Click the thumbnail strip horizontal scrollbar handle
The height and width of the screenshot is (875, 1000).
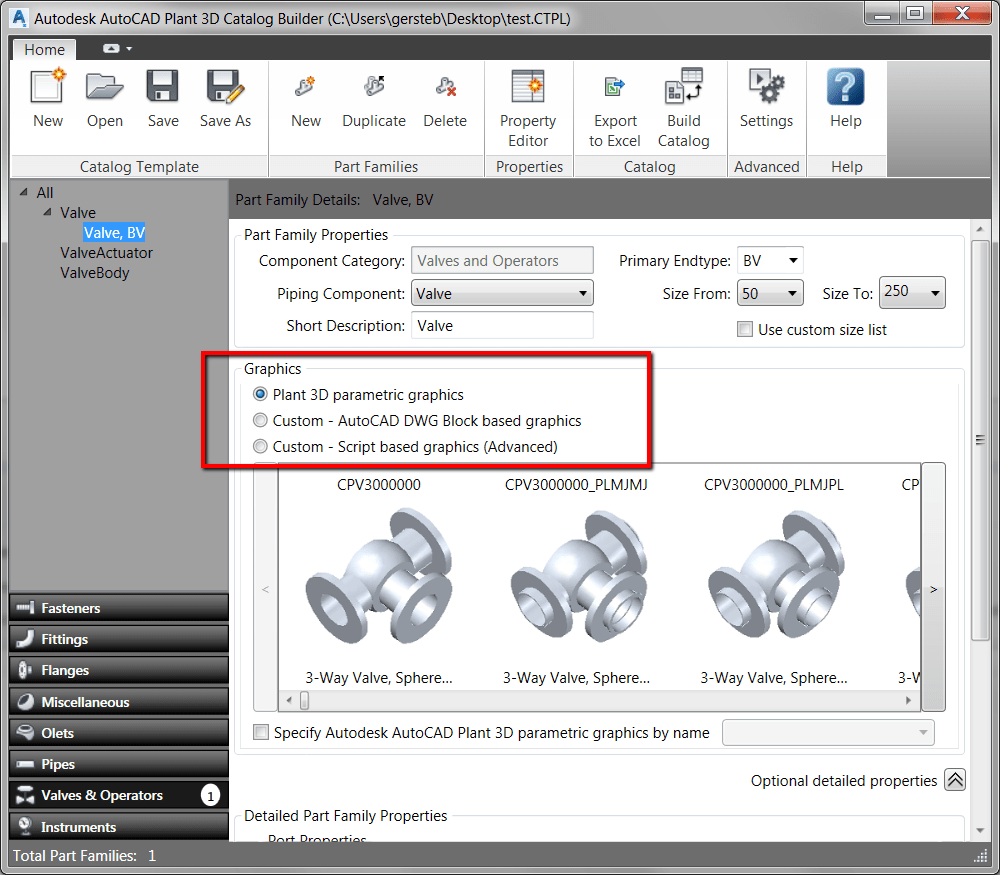point(305,700)
